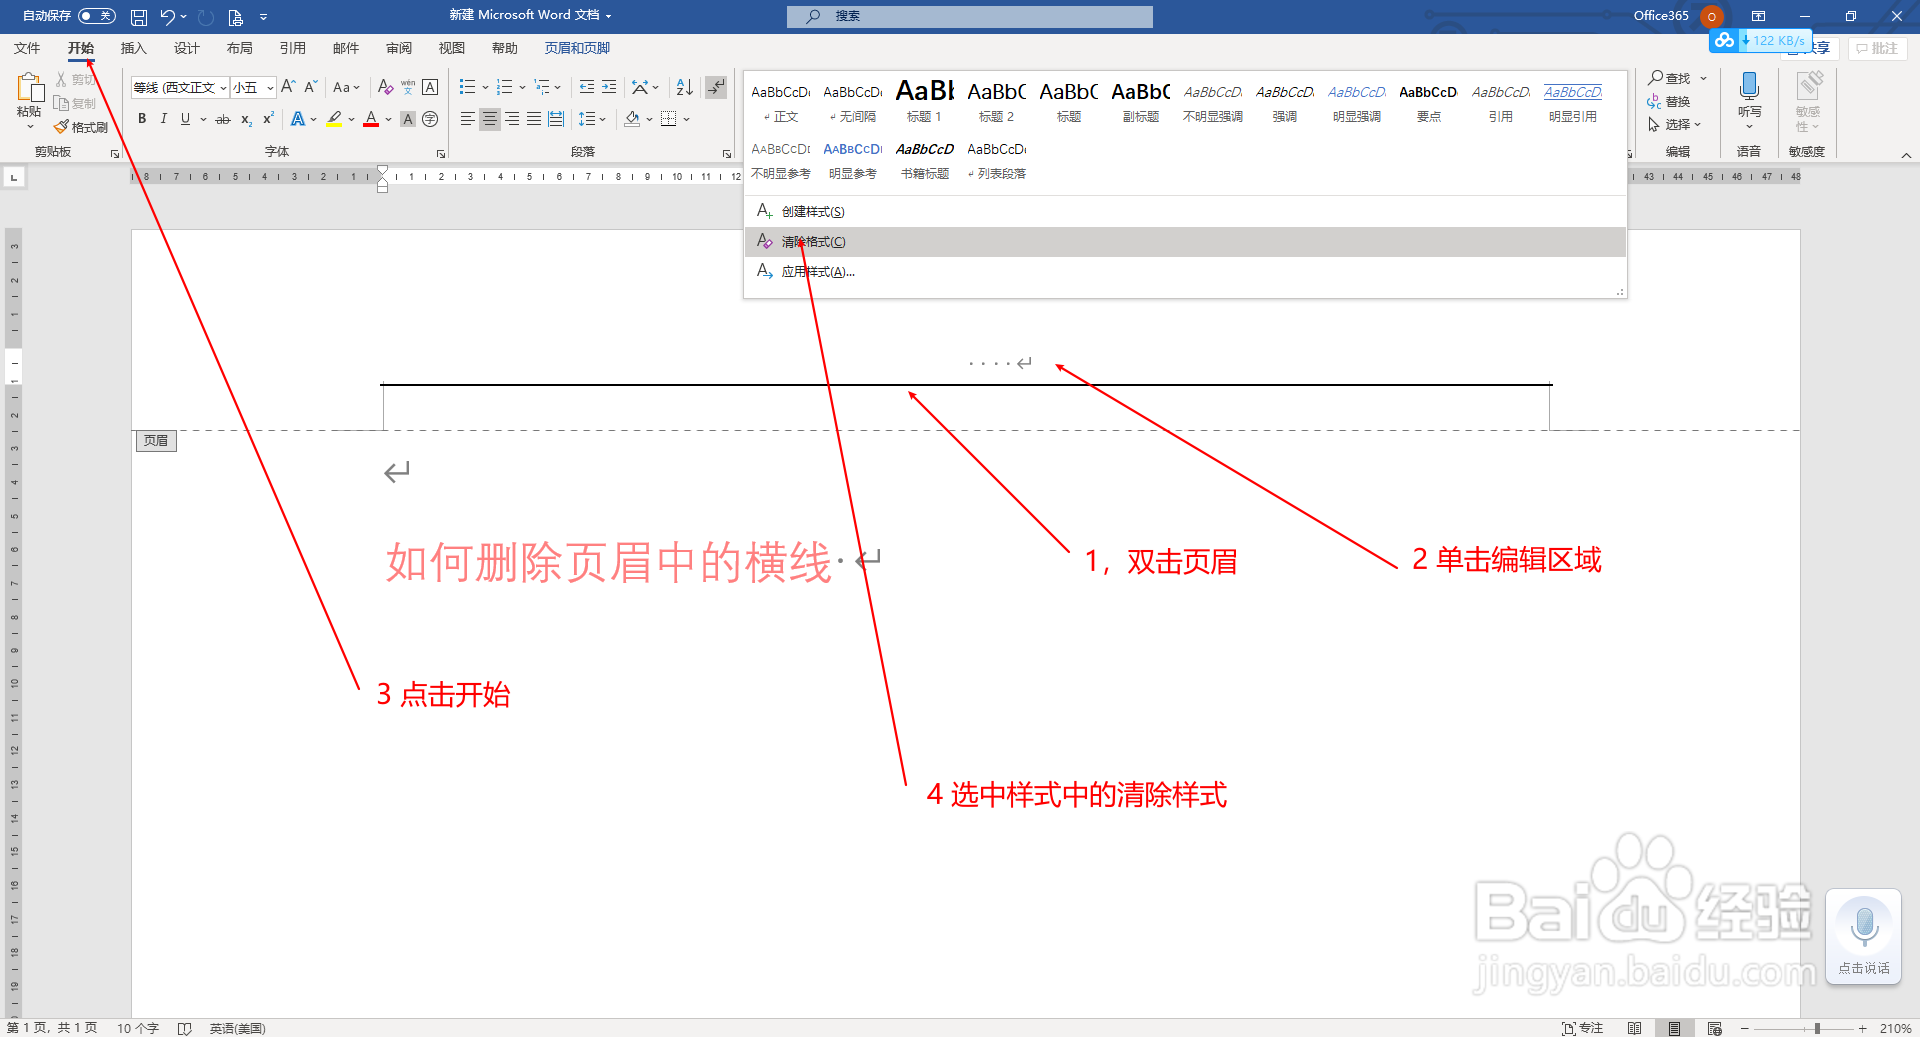Click the Enclosed Characters icon
Screen dimensions: 1920x1037
430,119
